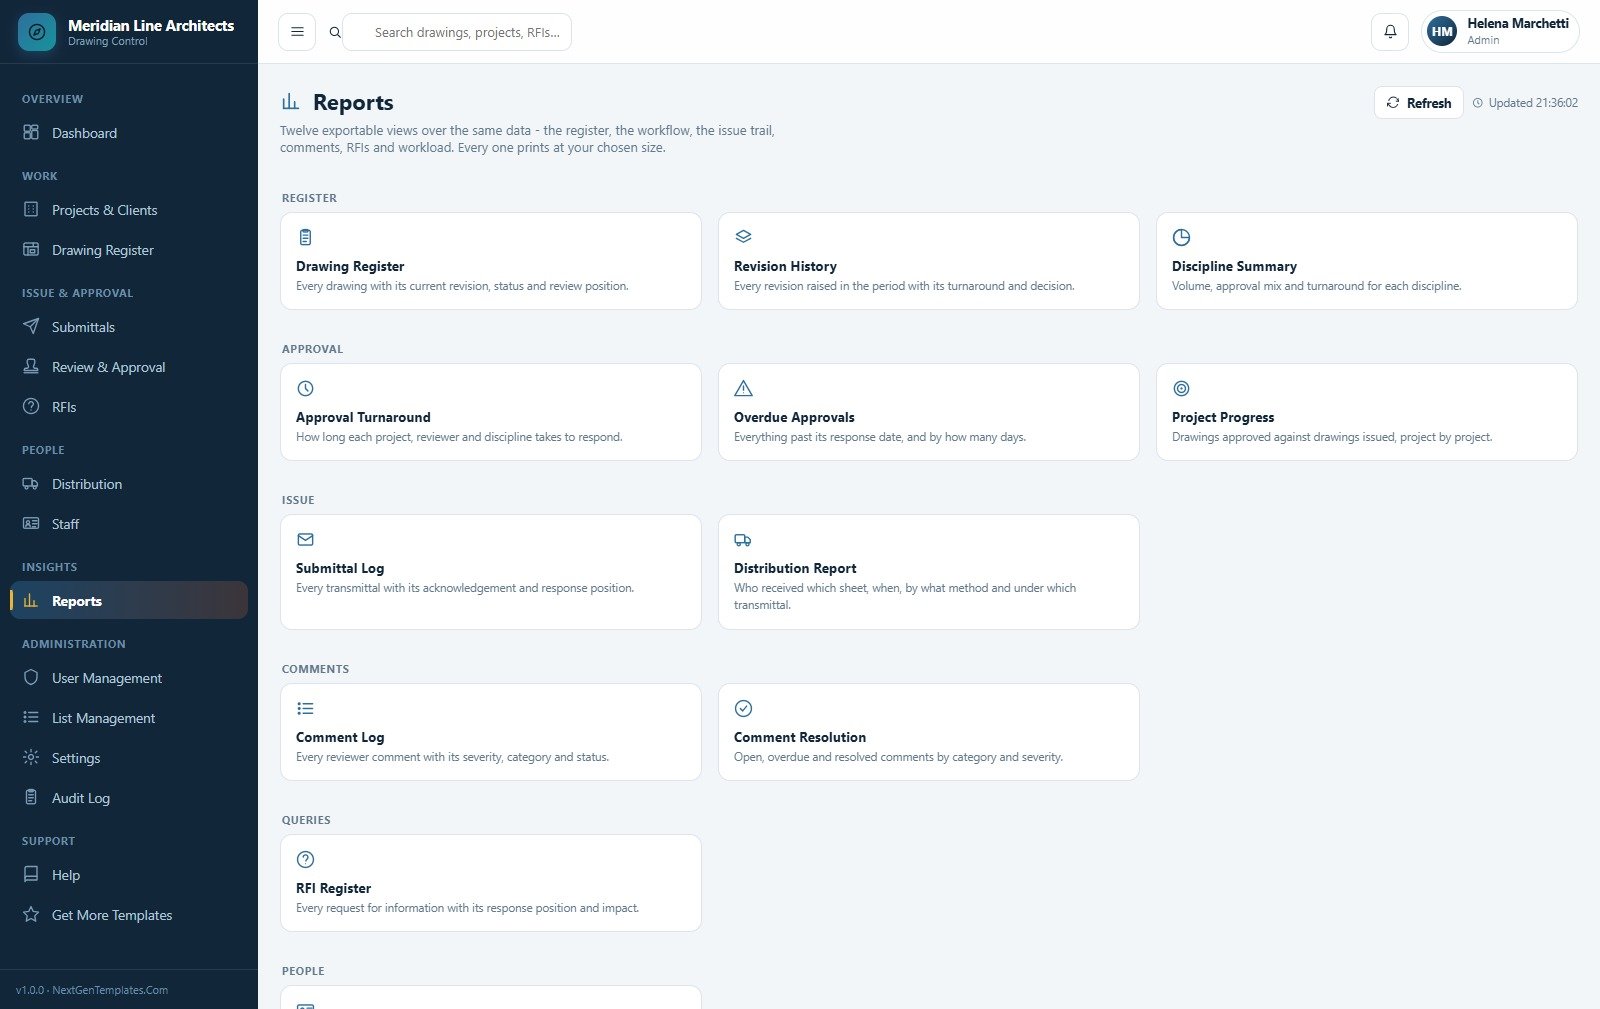Click the Distribution truck icon in sidebar

31,483
